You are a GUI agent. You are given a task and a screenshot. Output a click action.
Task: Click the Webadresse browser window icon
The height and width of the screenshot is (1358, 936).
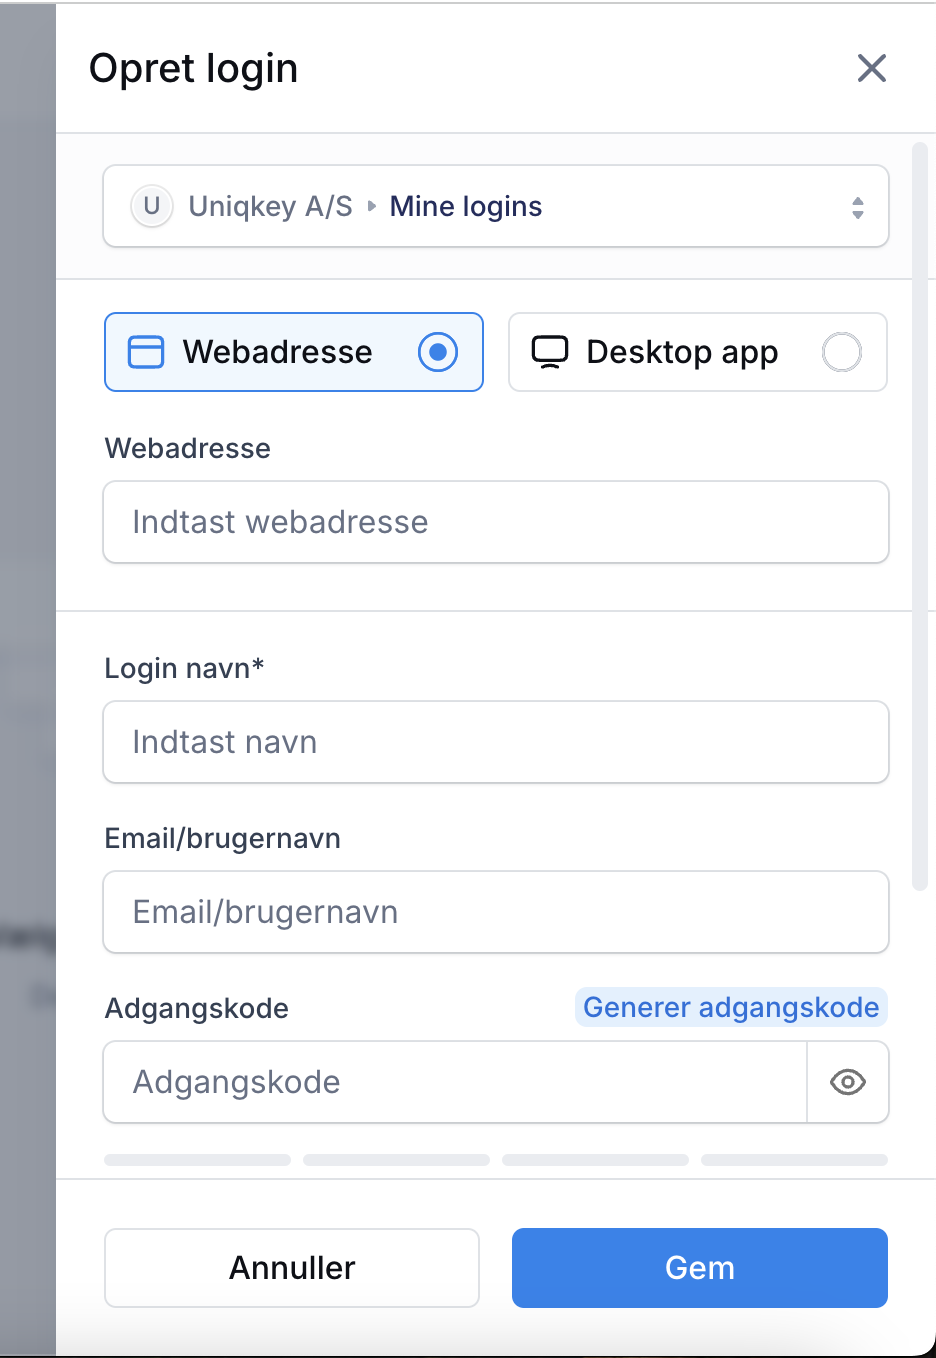(146, 352)
